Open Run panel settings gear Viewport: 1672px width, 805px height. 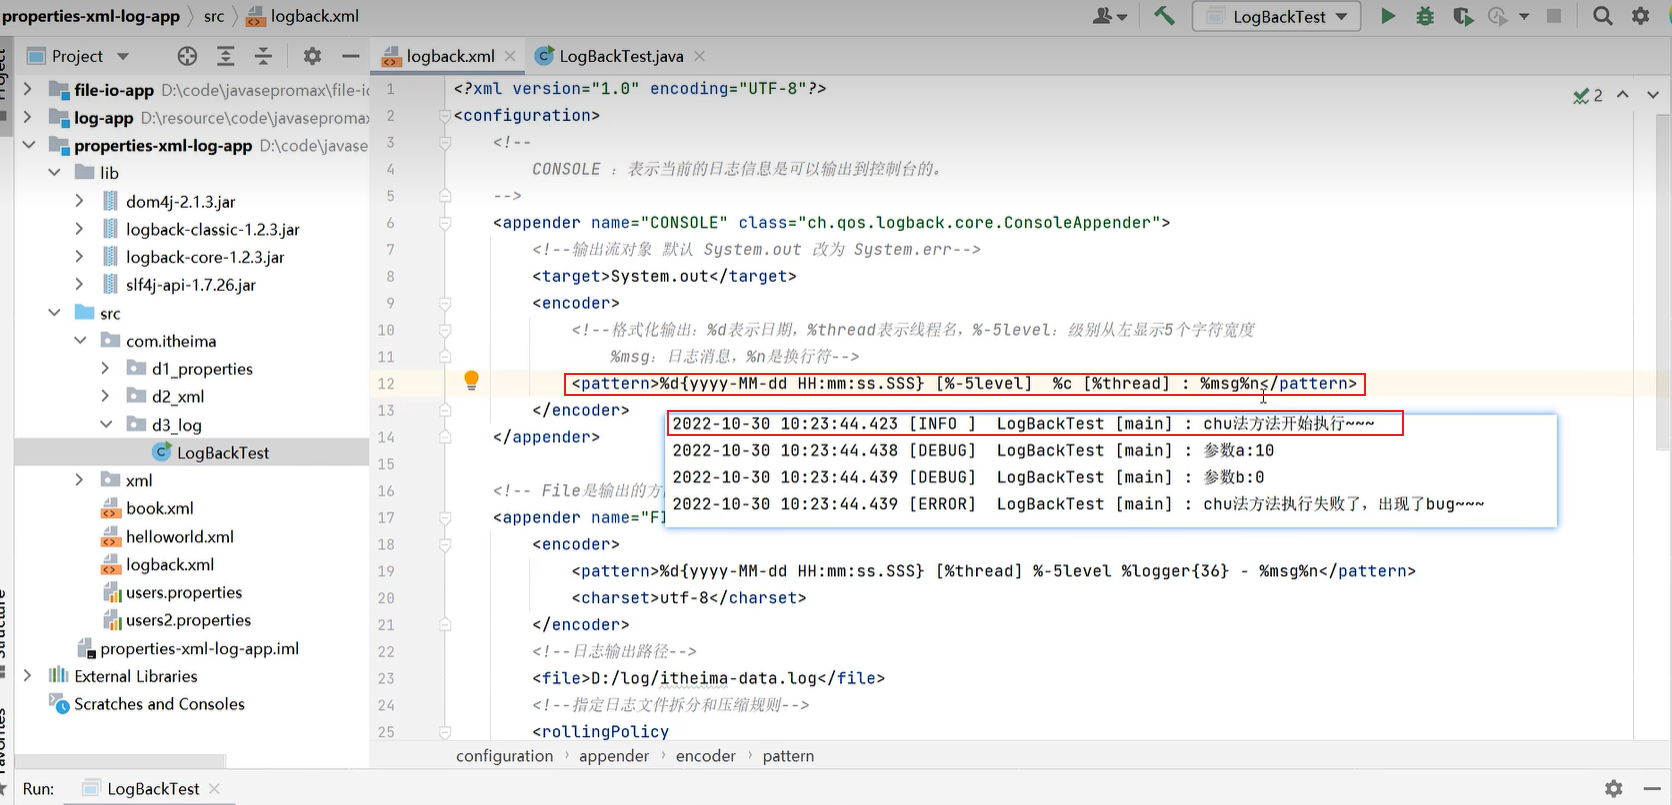1613,788
